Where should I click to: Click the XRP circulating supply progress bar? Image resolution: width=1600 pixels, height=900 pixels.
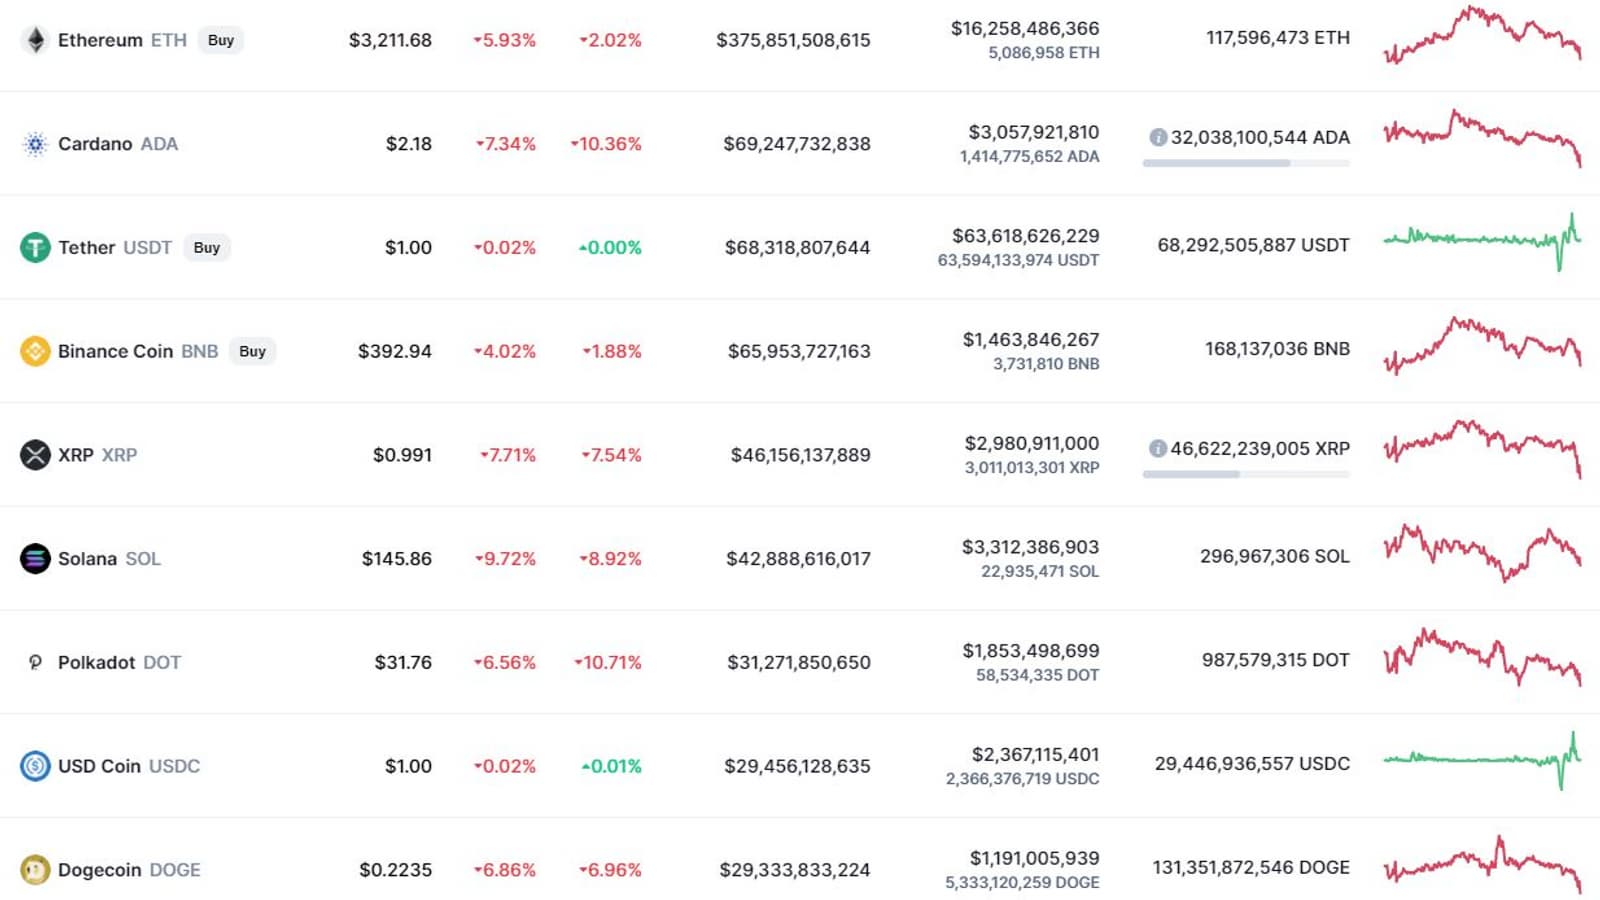(1246, 474)
